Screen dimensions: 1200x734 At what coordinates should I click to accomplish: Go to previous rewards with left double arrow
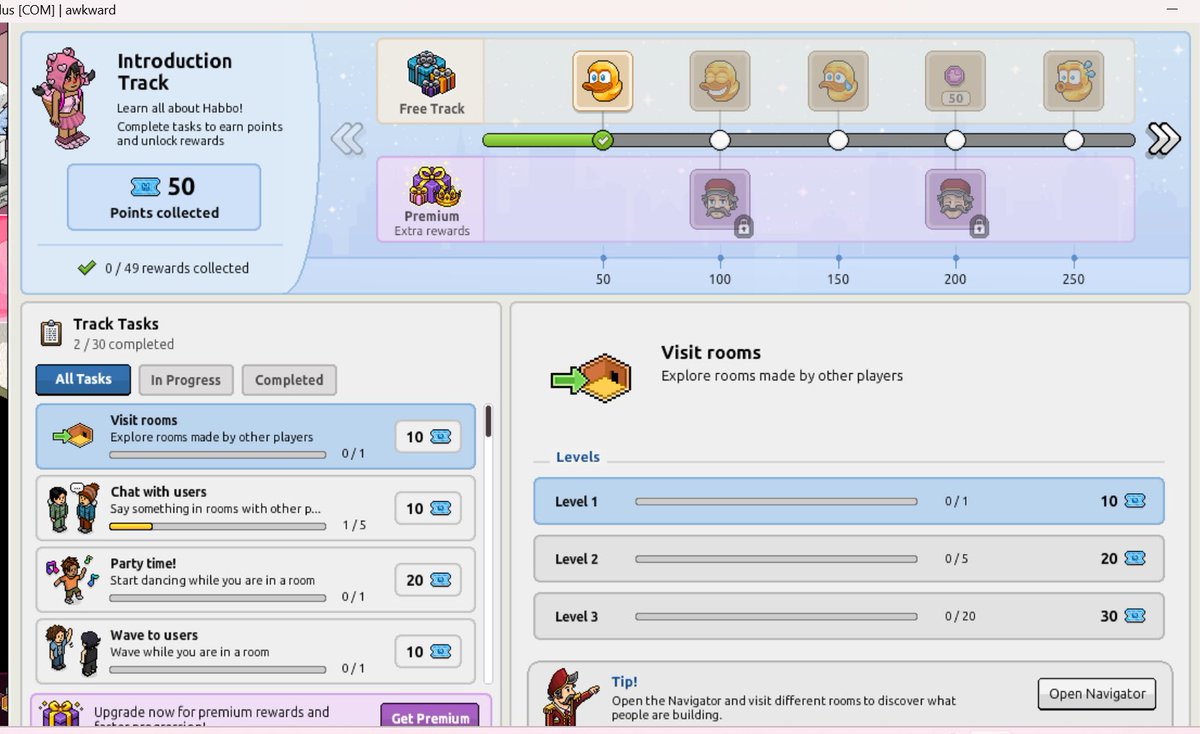pos(347,138)
